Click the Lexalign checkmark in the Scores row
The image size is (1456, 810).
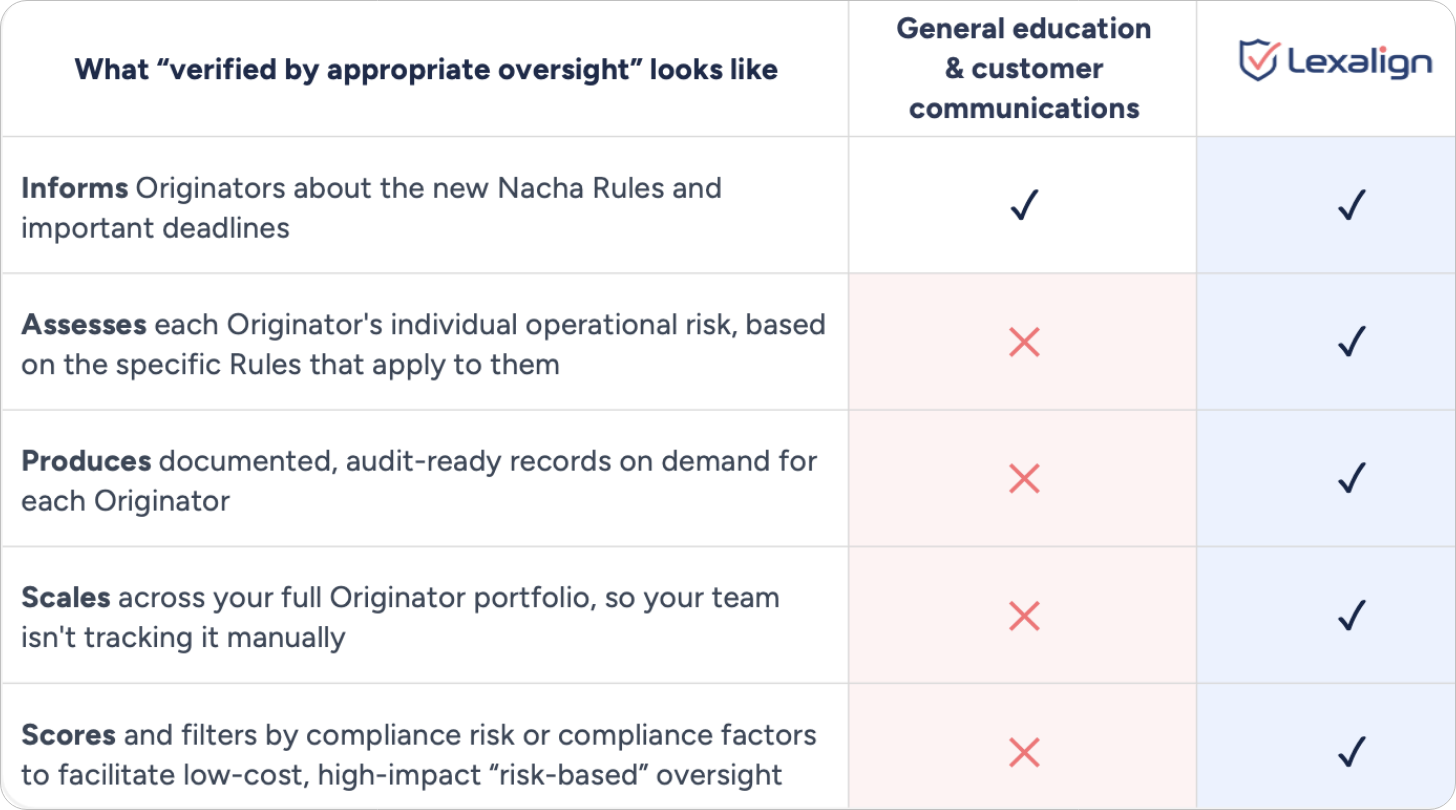coord(1351,752)
